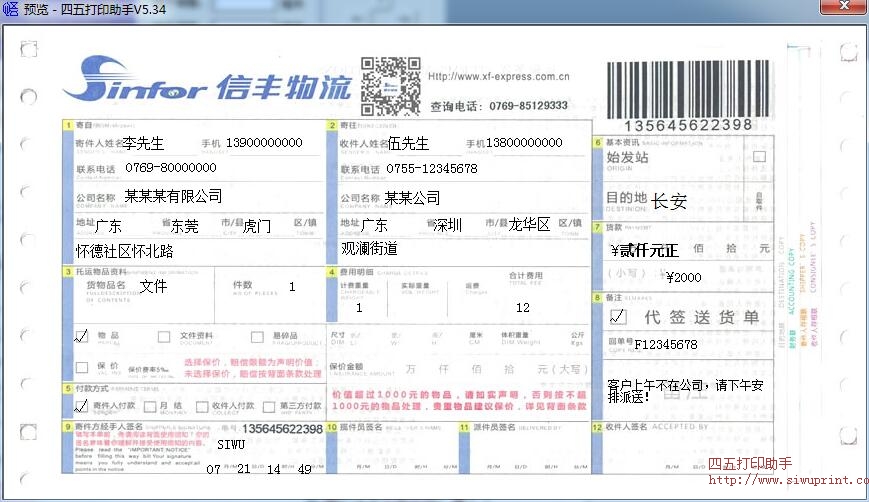Toggle the 第三方付款 checkbox
Viewport: 869px width, 502px height.
pyautogui.click(x=269, y=407)
